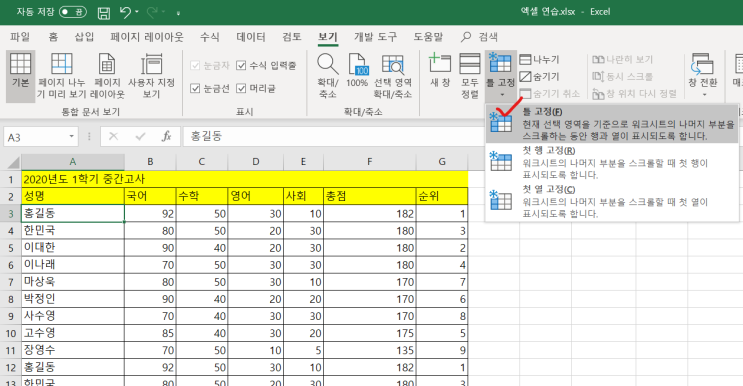Open 페이지 나누기 미리 보기 view
The width and height of the screenshot is (743, 386).
pyautogui.click(x=62, y=76)
